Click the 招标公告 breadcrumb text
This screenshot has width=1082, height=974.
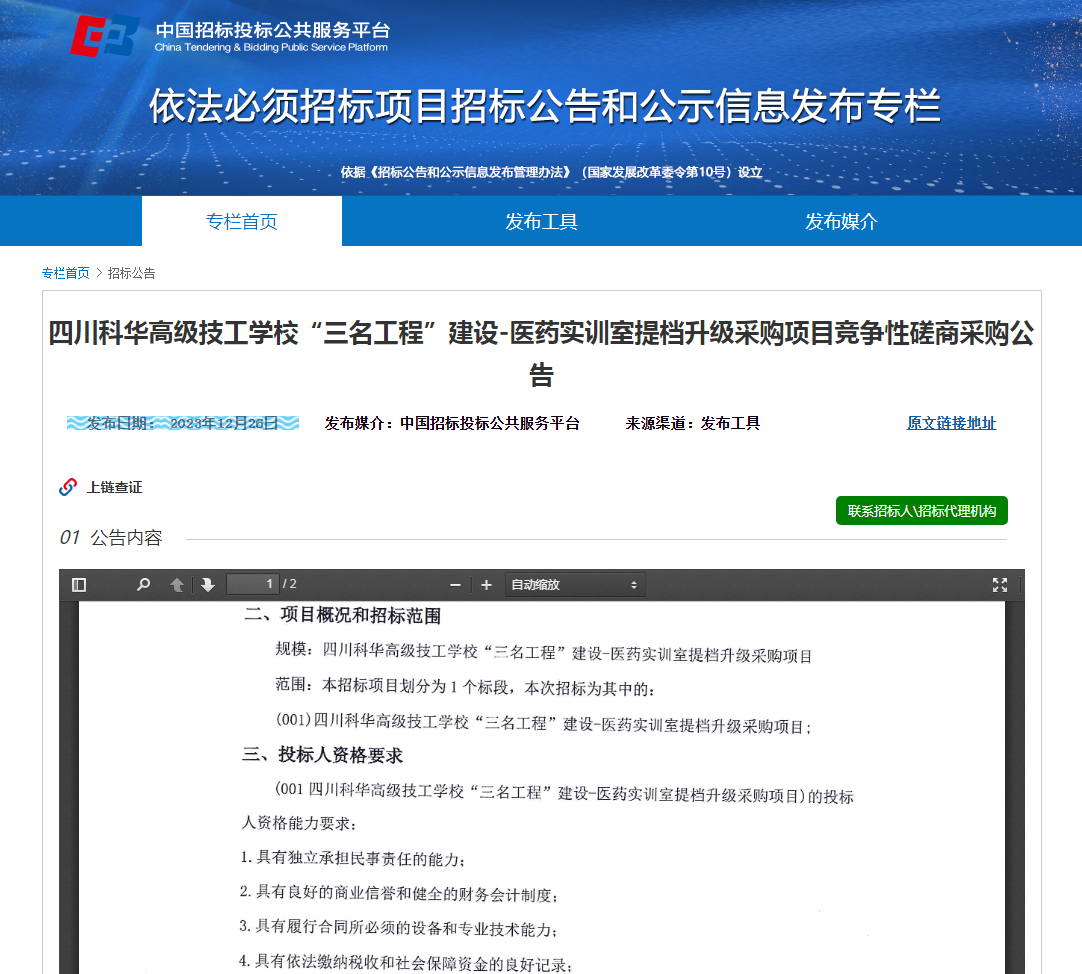(x=132, y=273)
